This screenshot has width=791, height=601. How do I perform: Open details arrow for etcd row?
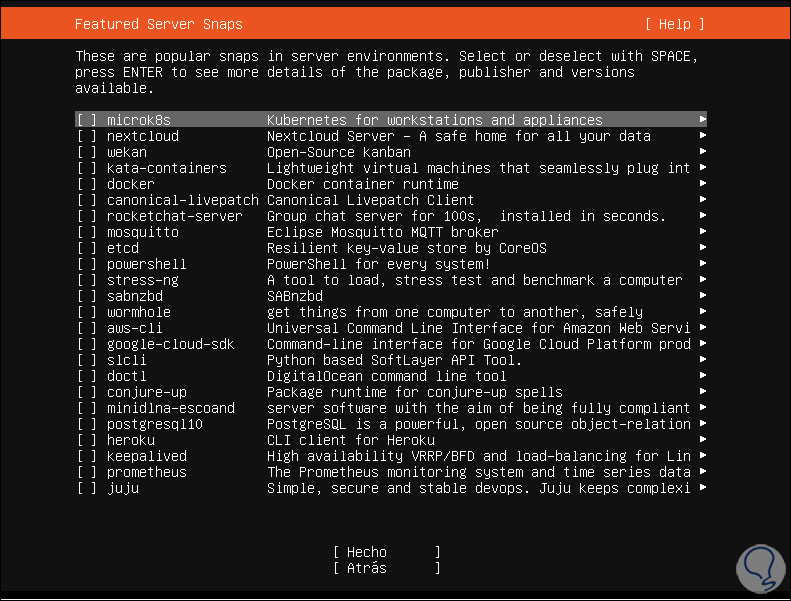point(703,248)
